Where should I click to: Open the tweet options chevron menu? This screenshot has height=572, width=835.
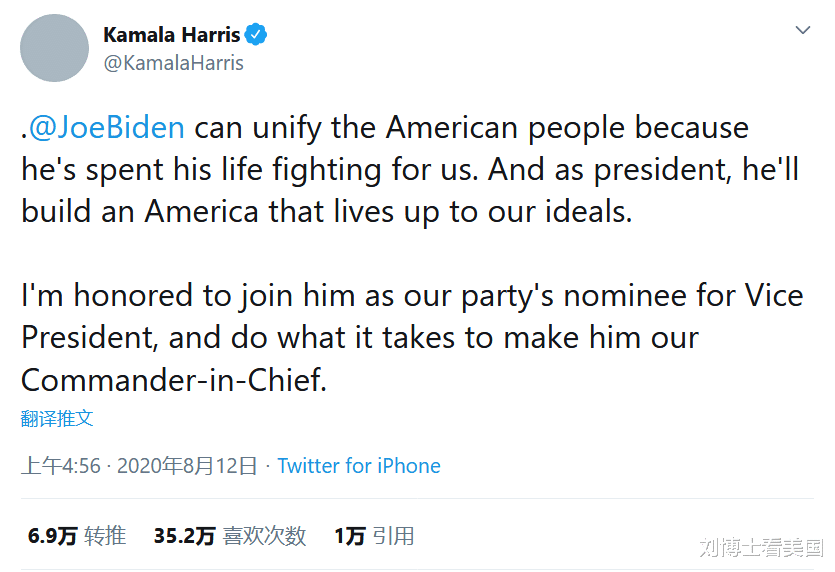(x=802, y=30)
